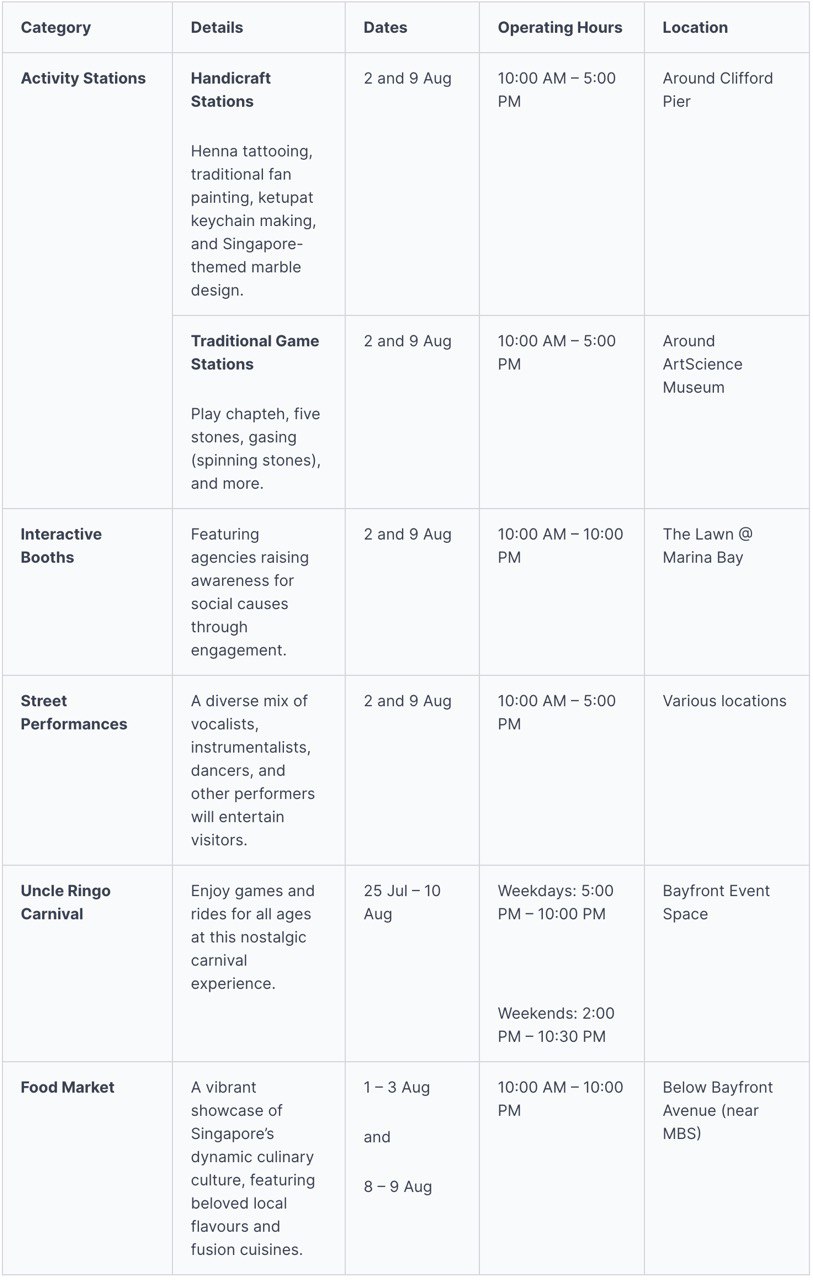The width and height of the screenshot is (813, 1280).
Task: Click the Location column header
Action: [695, 27]
